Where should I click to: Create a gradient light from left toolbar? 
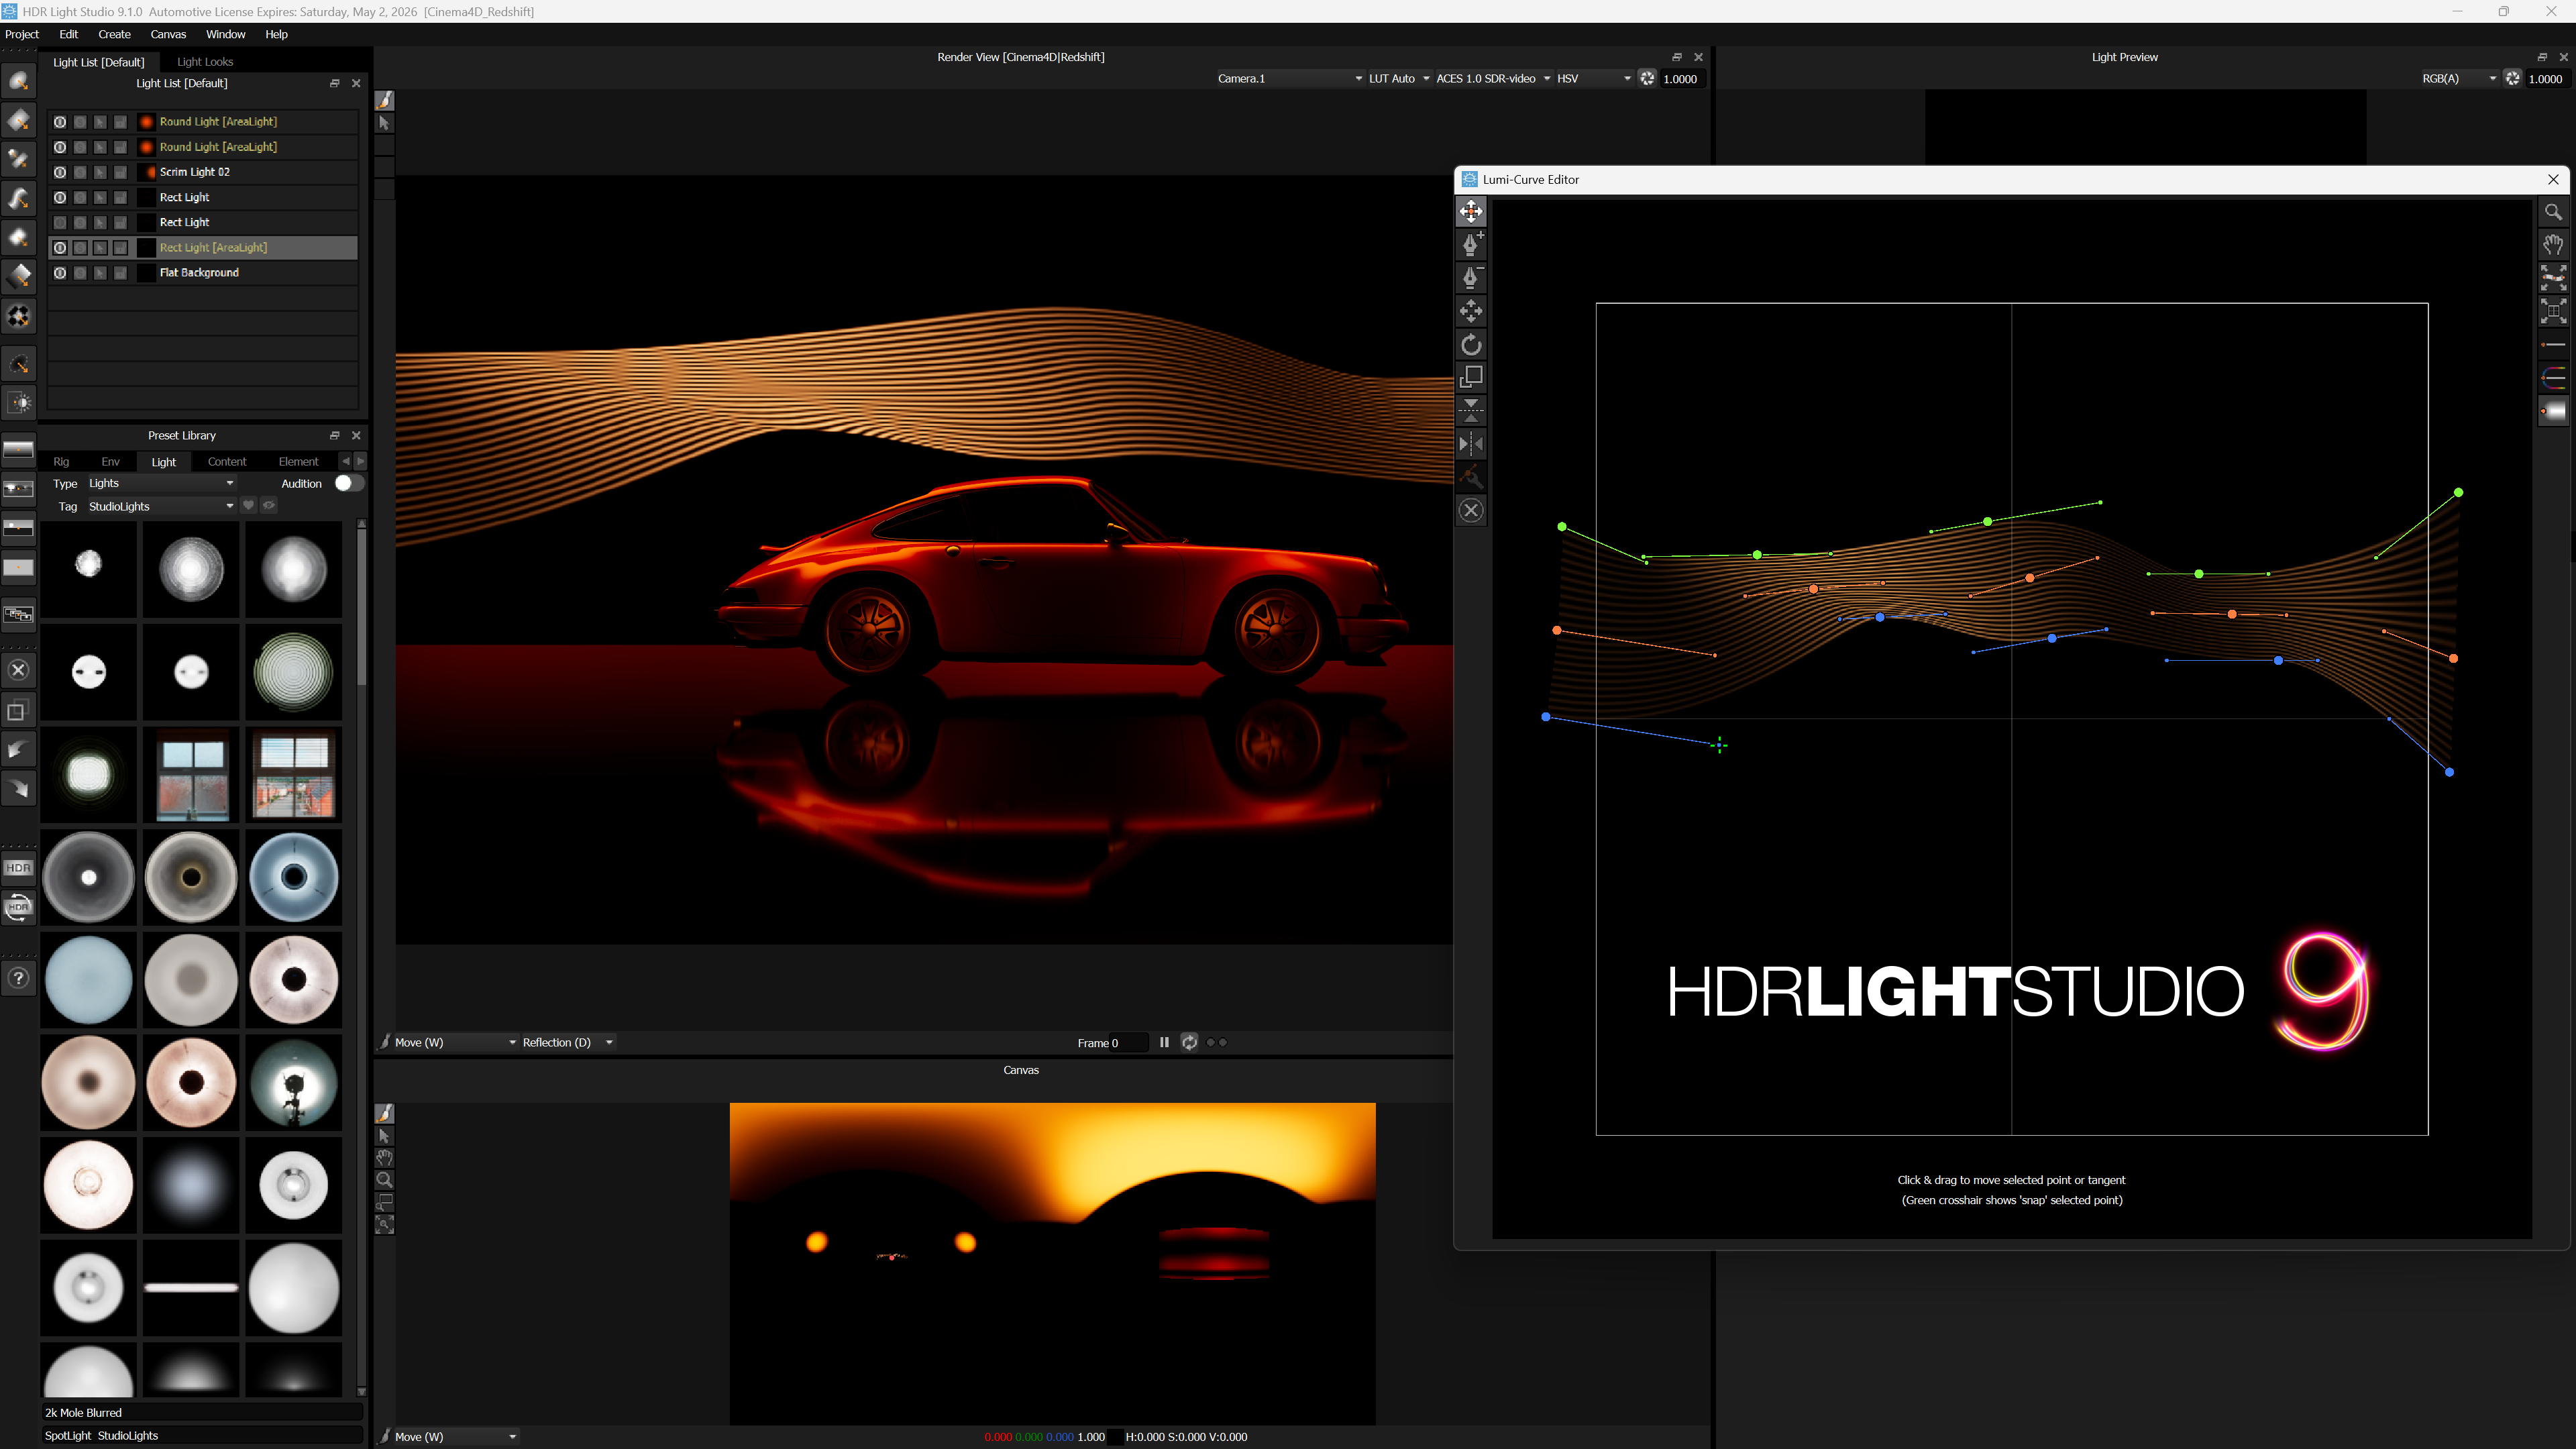click(x=19, y=277)
